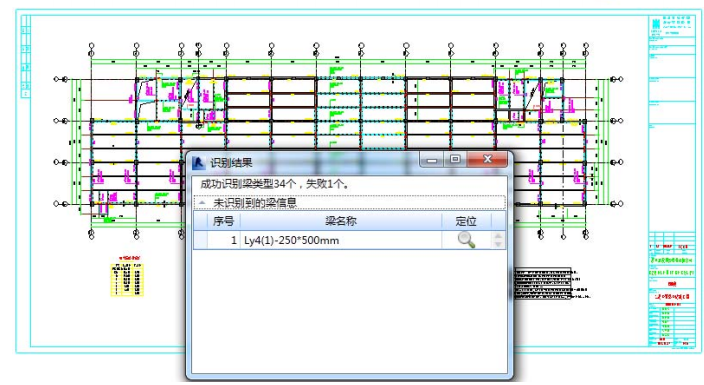This screenshot has width=704, height=385.
Task: Close the 识别结果 dialog
Action: tap(487, 159)
